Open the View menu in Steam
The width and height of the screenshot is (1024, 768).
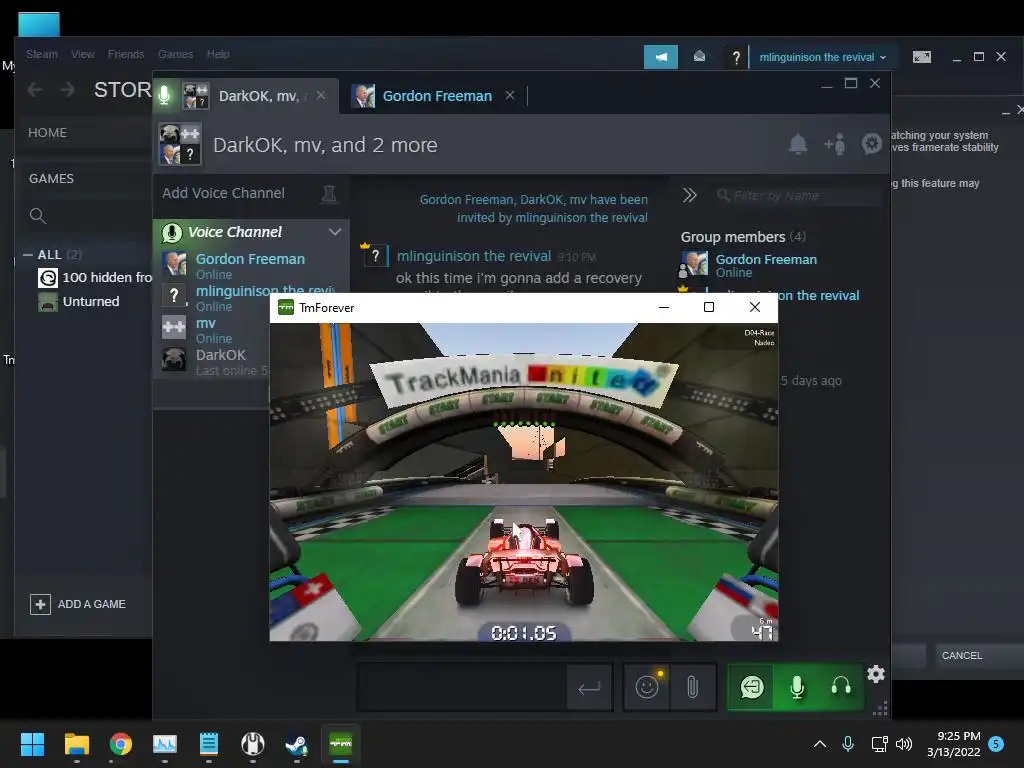tap(82, 54)
